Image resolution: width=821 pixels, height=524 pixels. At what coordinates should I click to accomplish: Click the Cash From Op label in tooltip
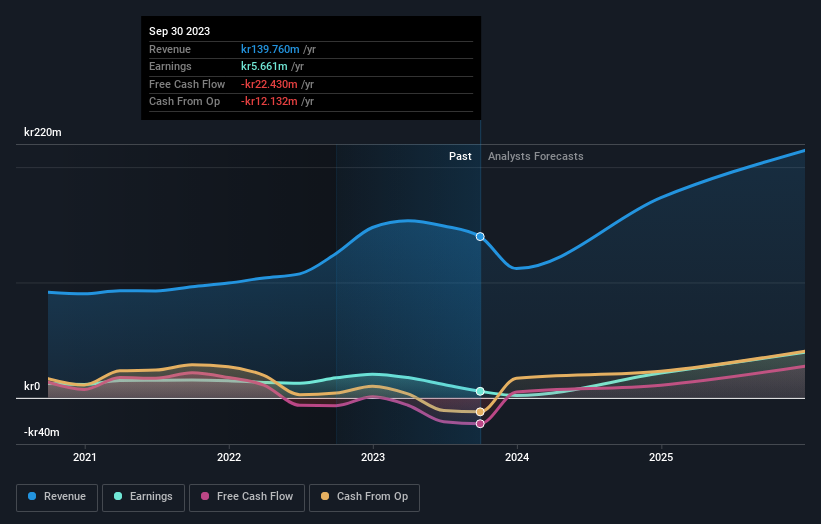click(184, 102)
